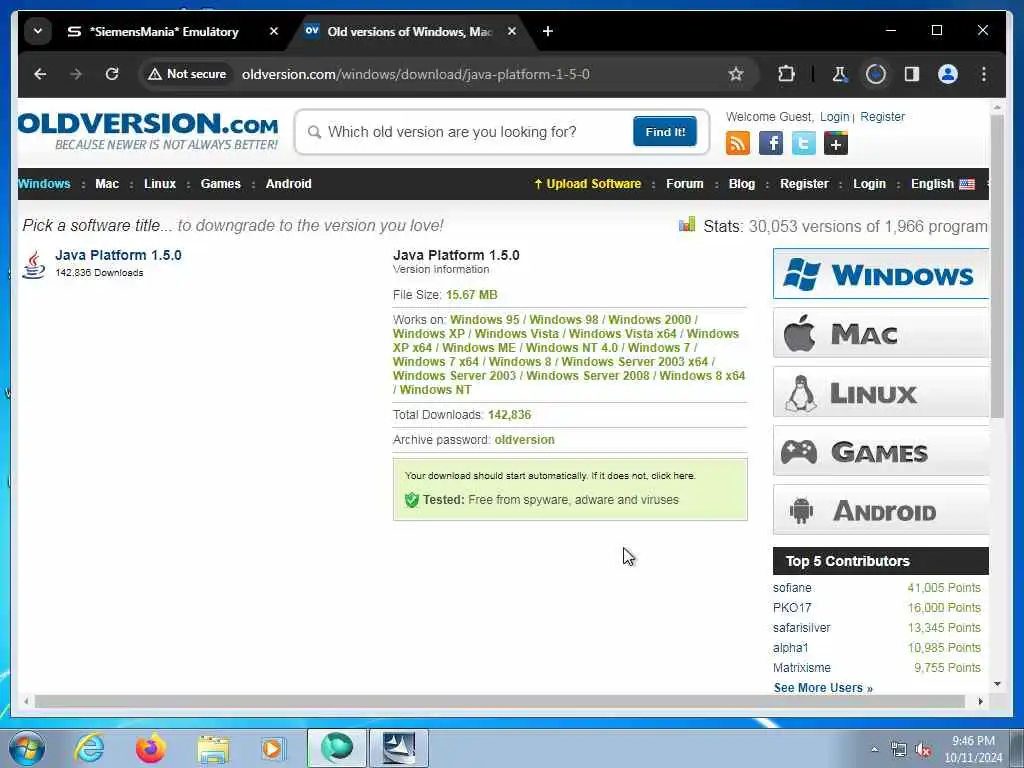Click the Register link beside Welcome Guest
1024x768 pixels.
click(882, 116)
